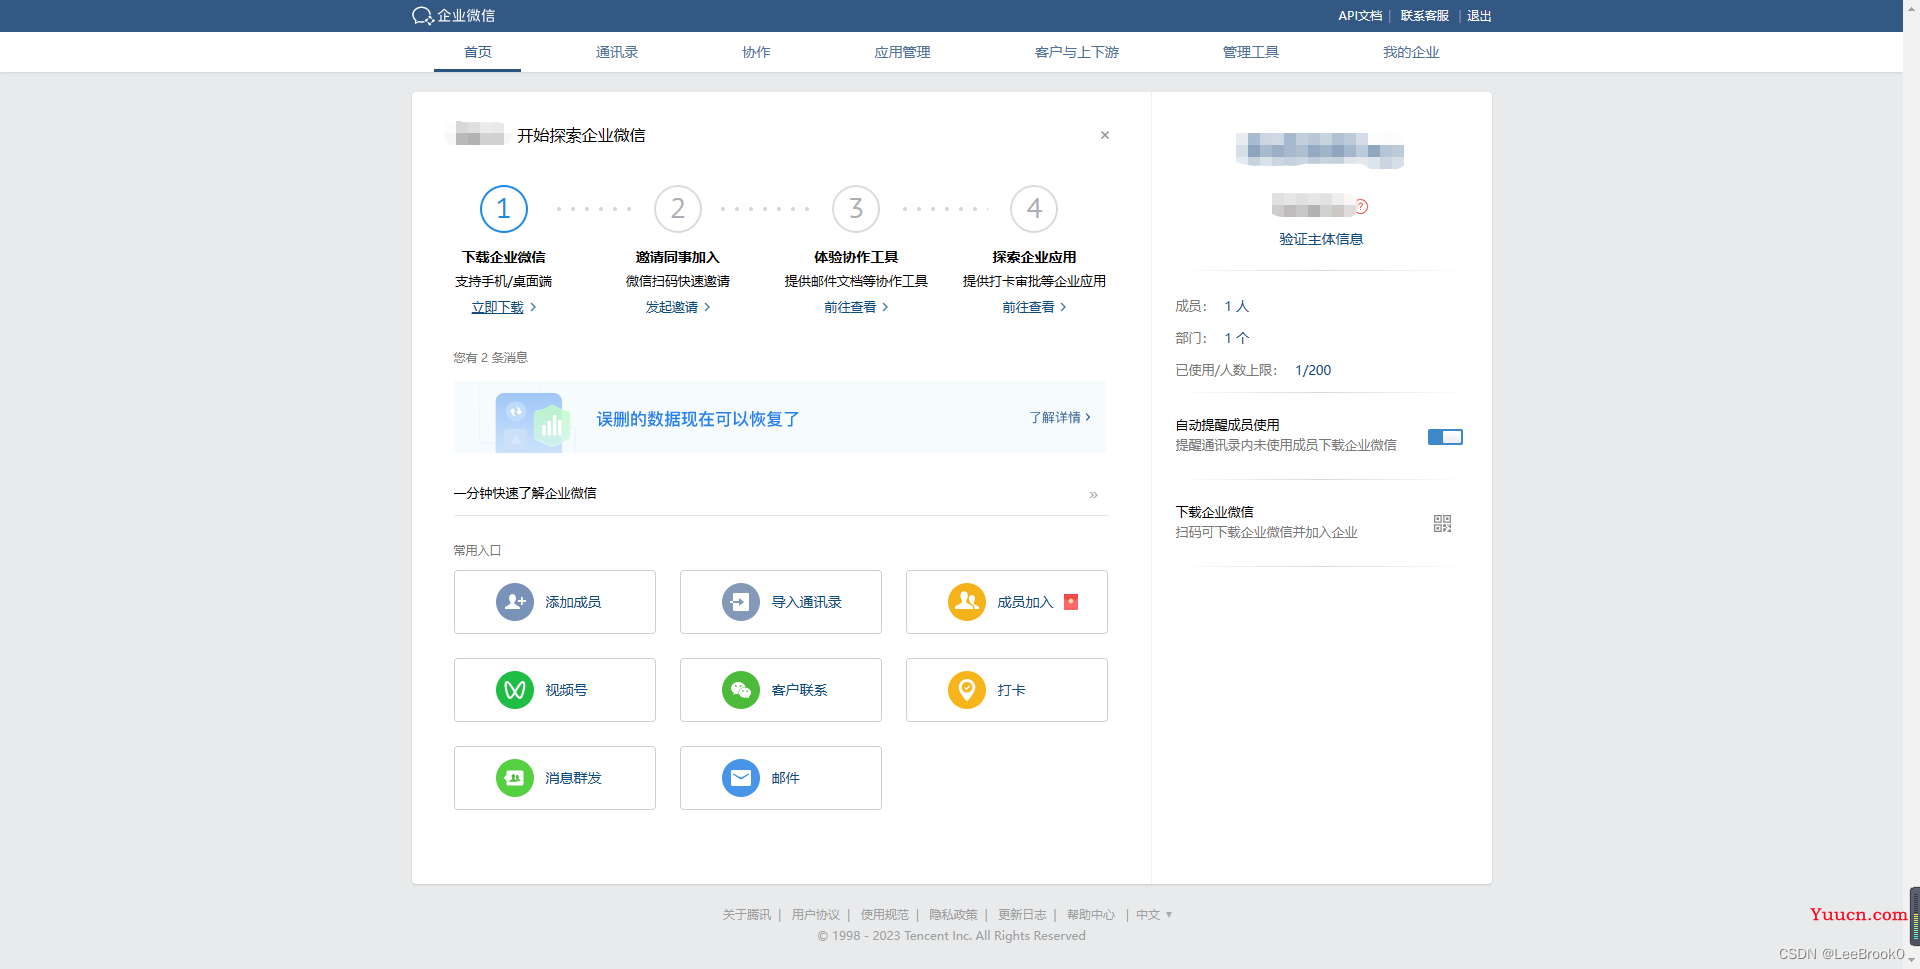This screenshot has width=1920, height=969.
Task: Open the 管理工具 tab
Action: click(1251, 52)
